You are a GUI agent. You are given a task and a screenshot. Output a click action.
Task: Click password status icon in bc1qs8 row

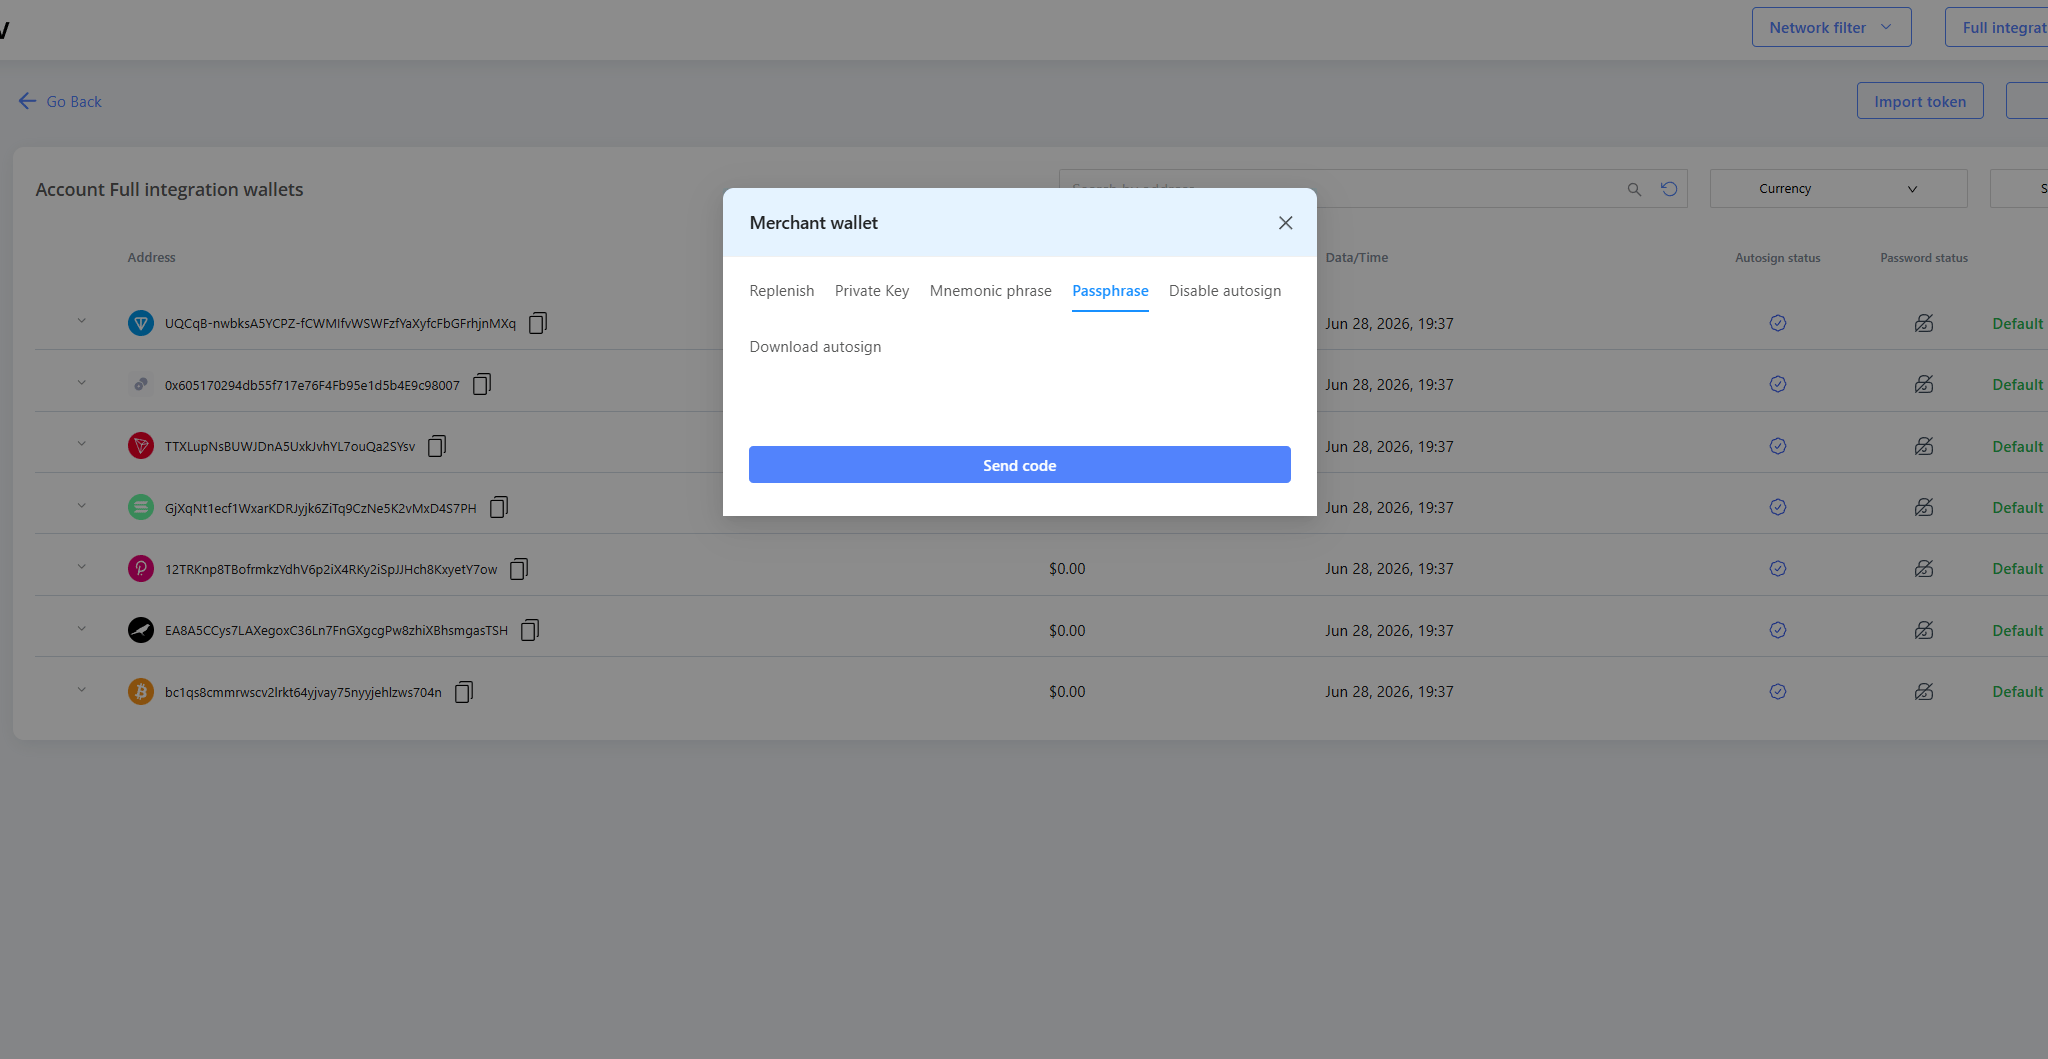[1924, 692]
